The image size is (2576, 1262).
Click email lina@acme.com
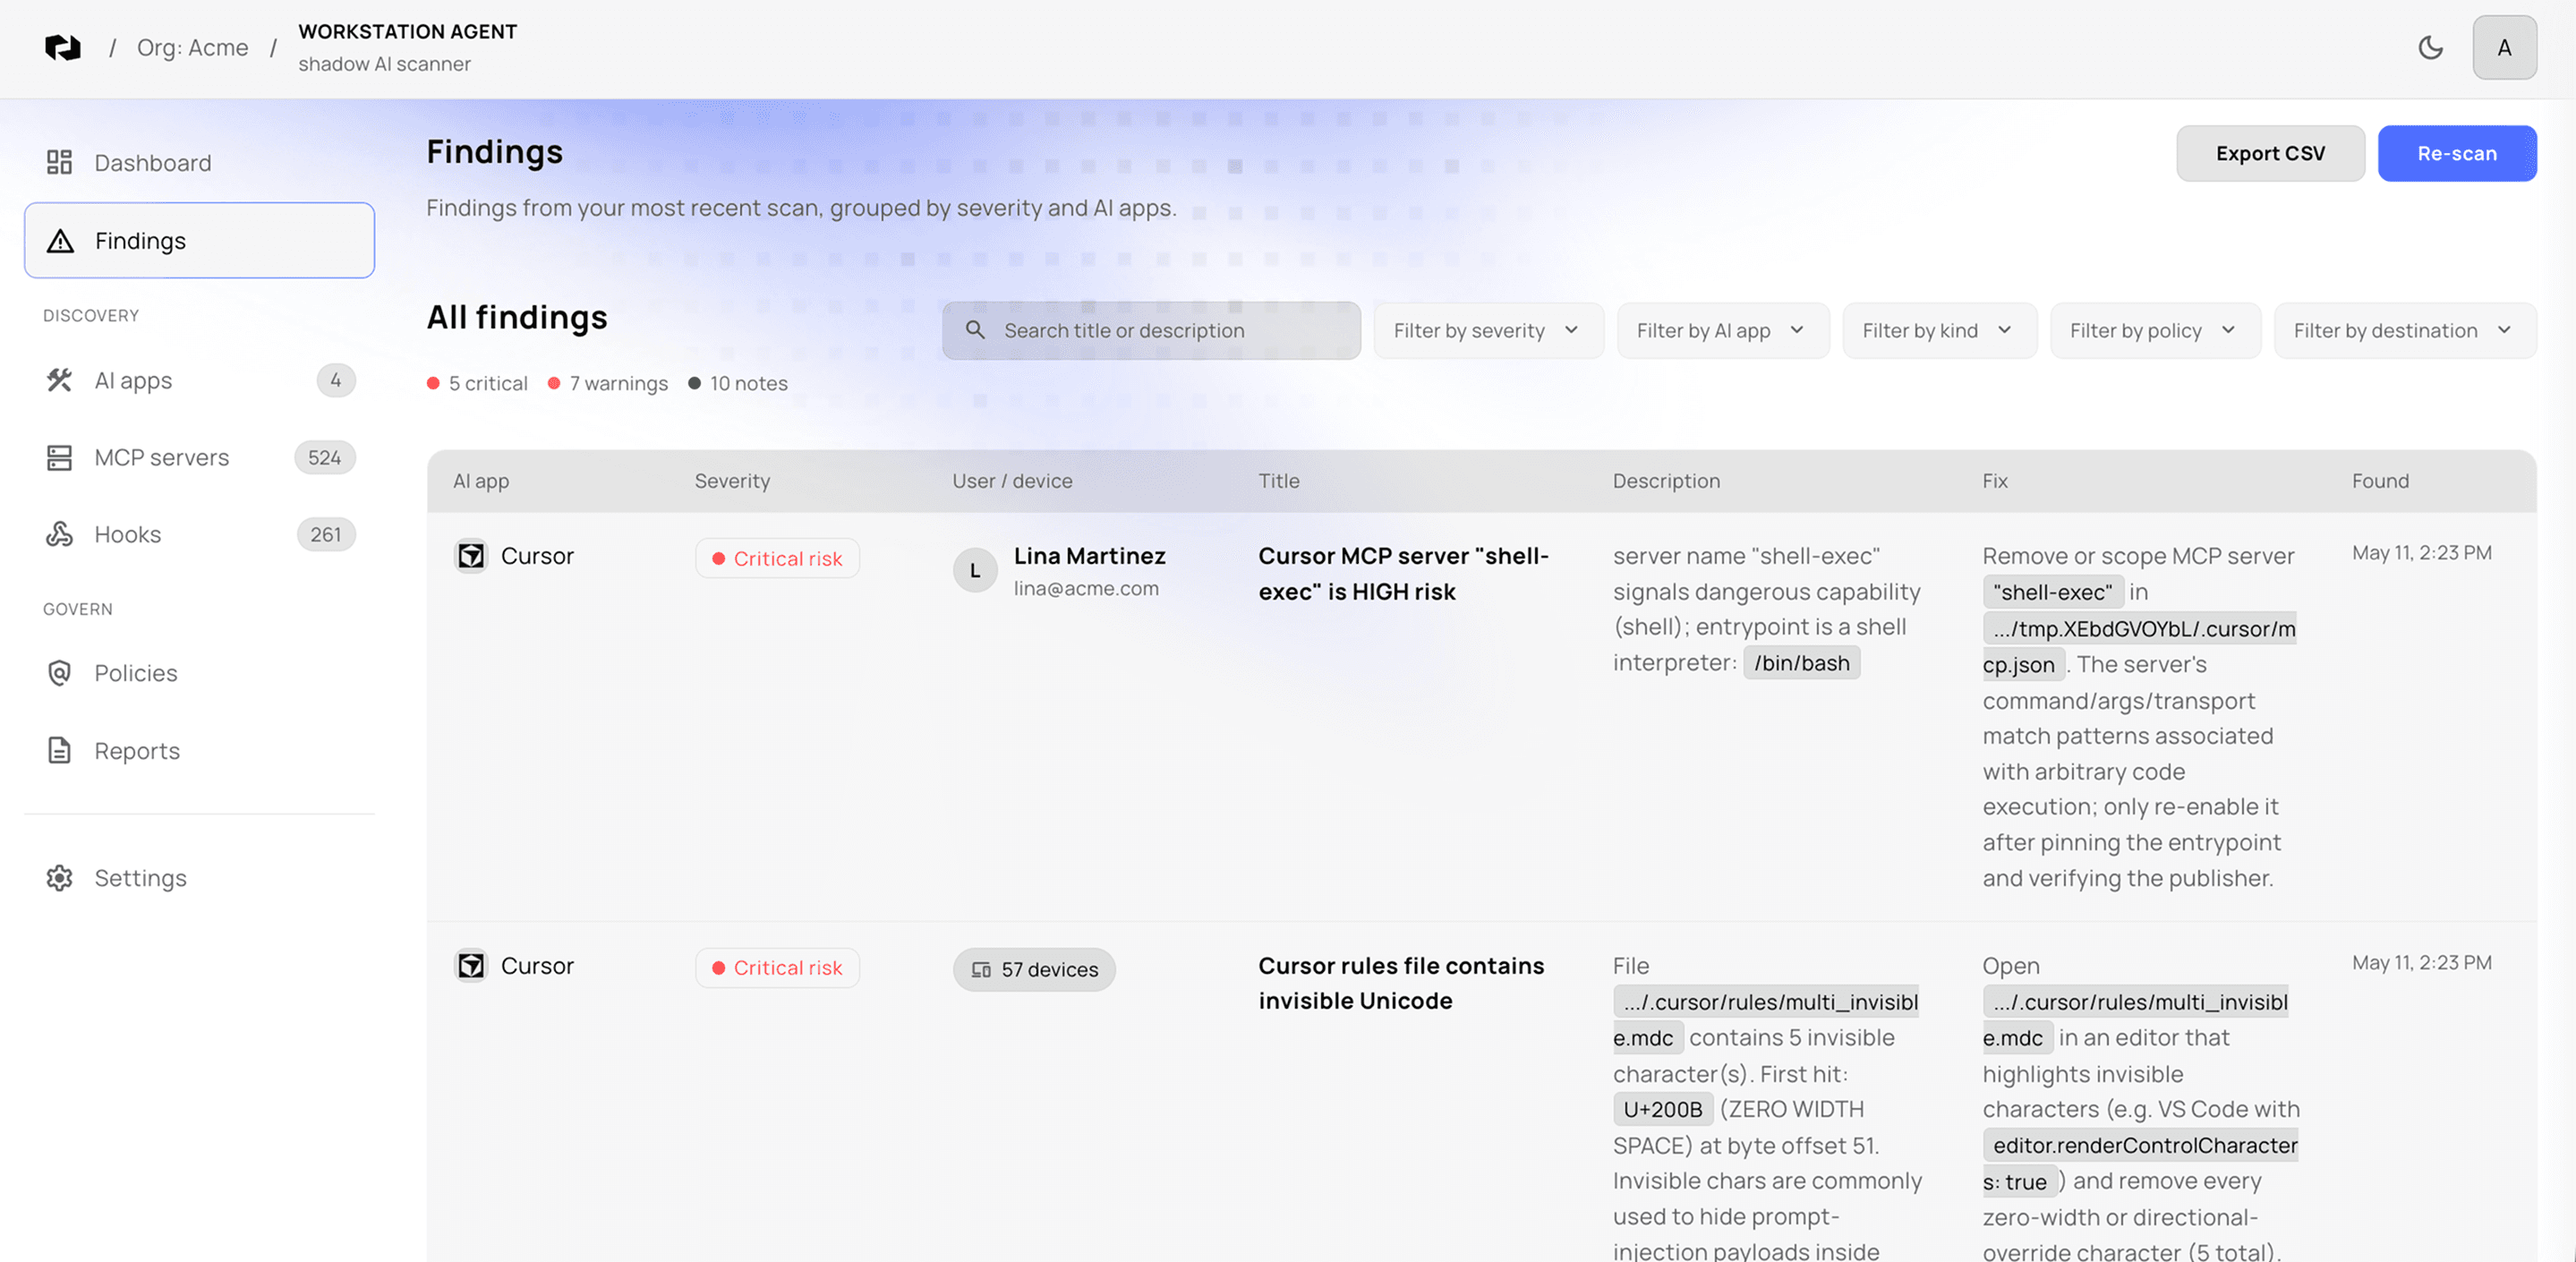coord(1085,588)
